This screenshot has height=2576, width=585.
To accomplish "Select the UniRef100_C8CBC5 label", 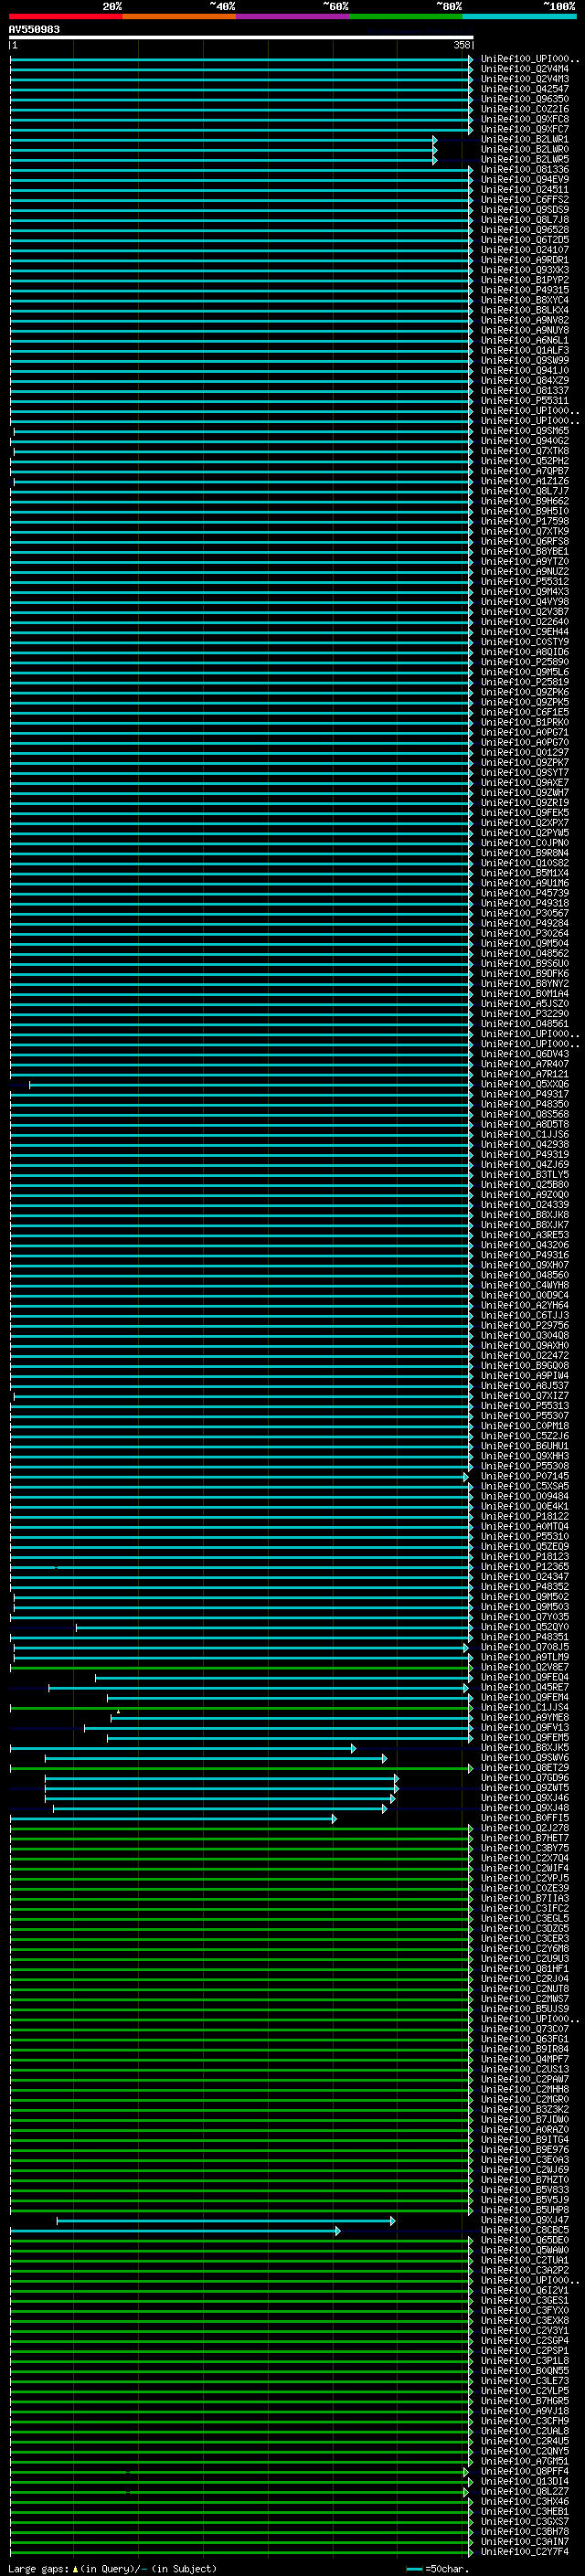I will 525,2229.
